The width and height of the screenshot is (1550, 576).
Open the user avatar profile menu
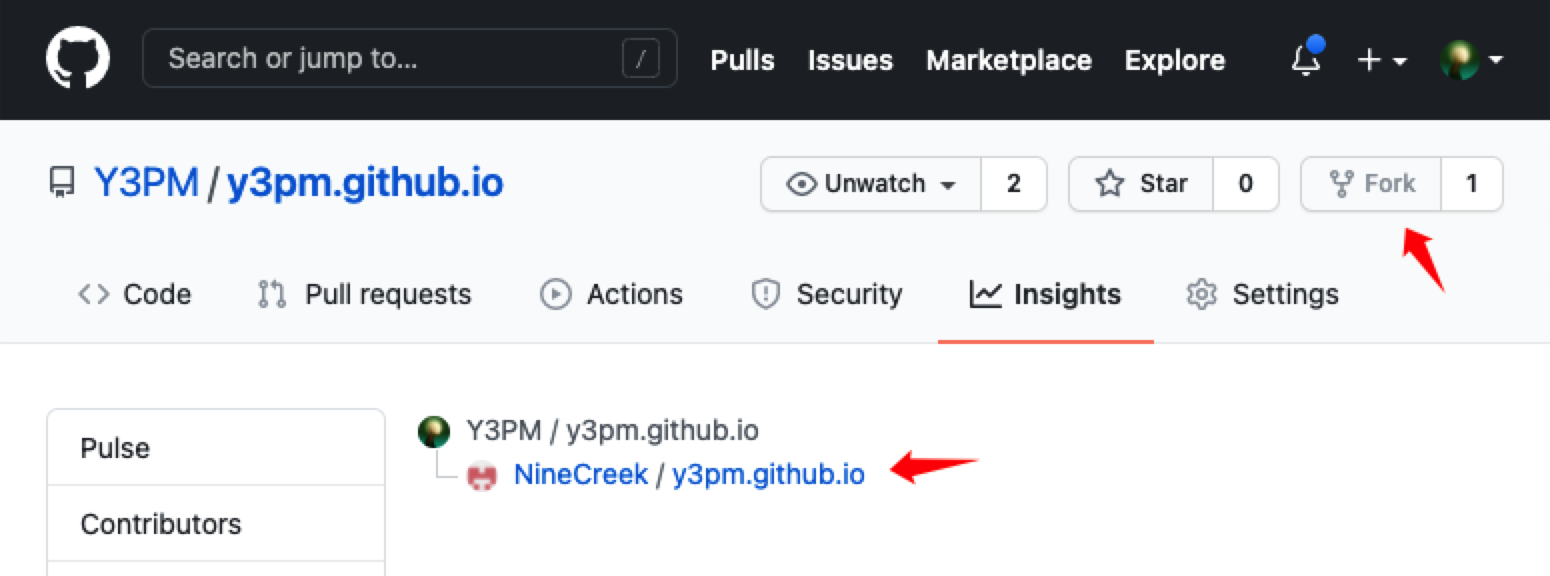pyautogui.click(x=1471, y=60)
